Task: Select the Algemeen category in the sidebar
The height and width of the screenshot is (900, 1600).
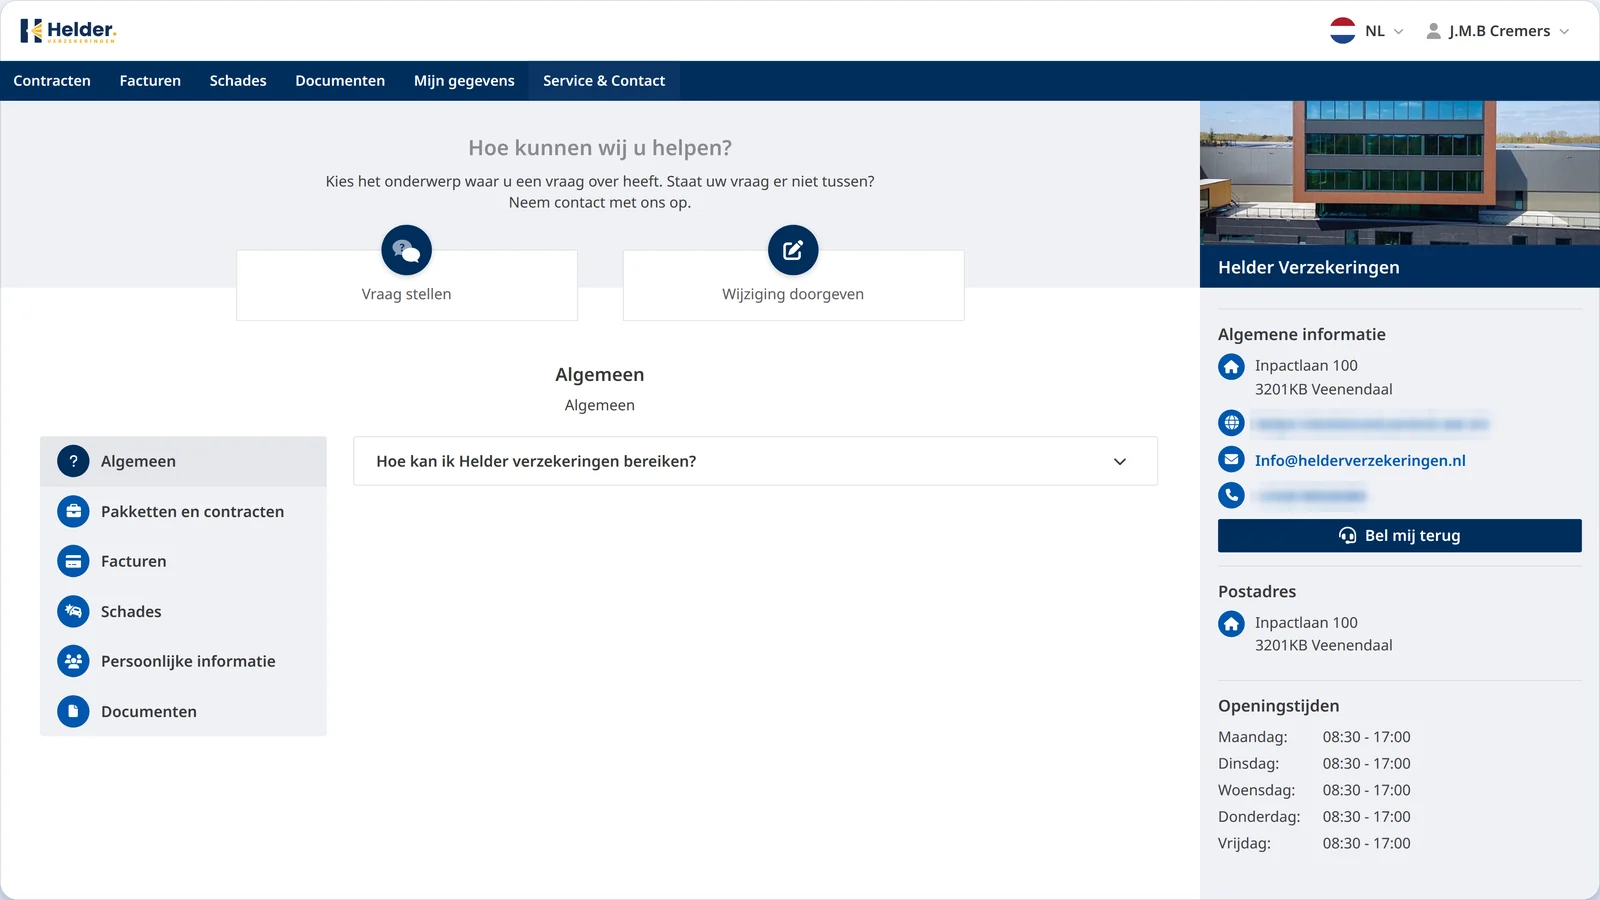Action: click(183, 461)
